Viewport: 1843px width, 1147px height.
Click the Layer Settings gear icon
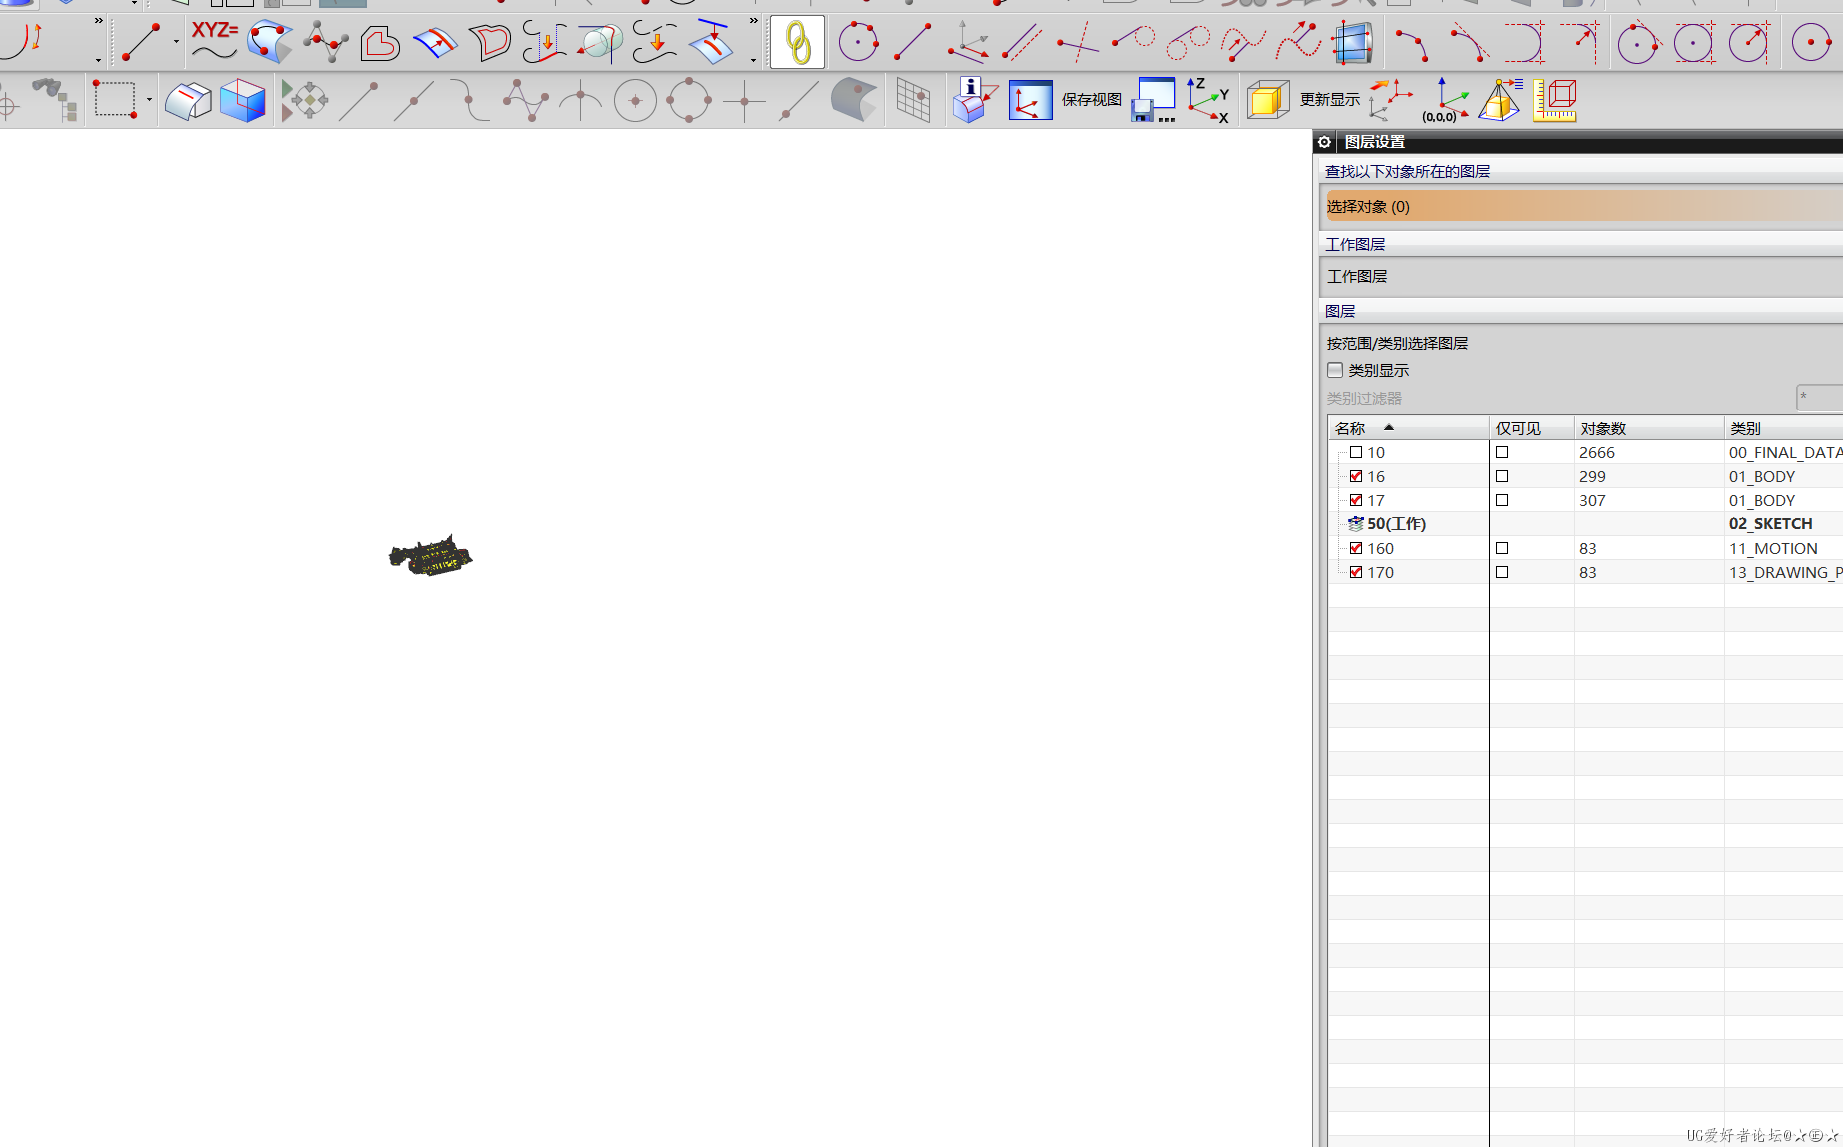pos(1324,142)
